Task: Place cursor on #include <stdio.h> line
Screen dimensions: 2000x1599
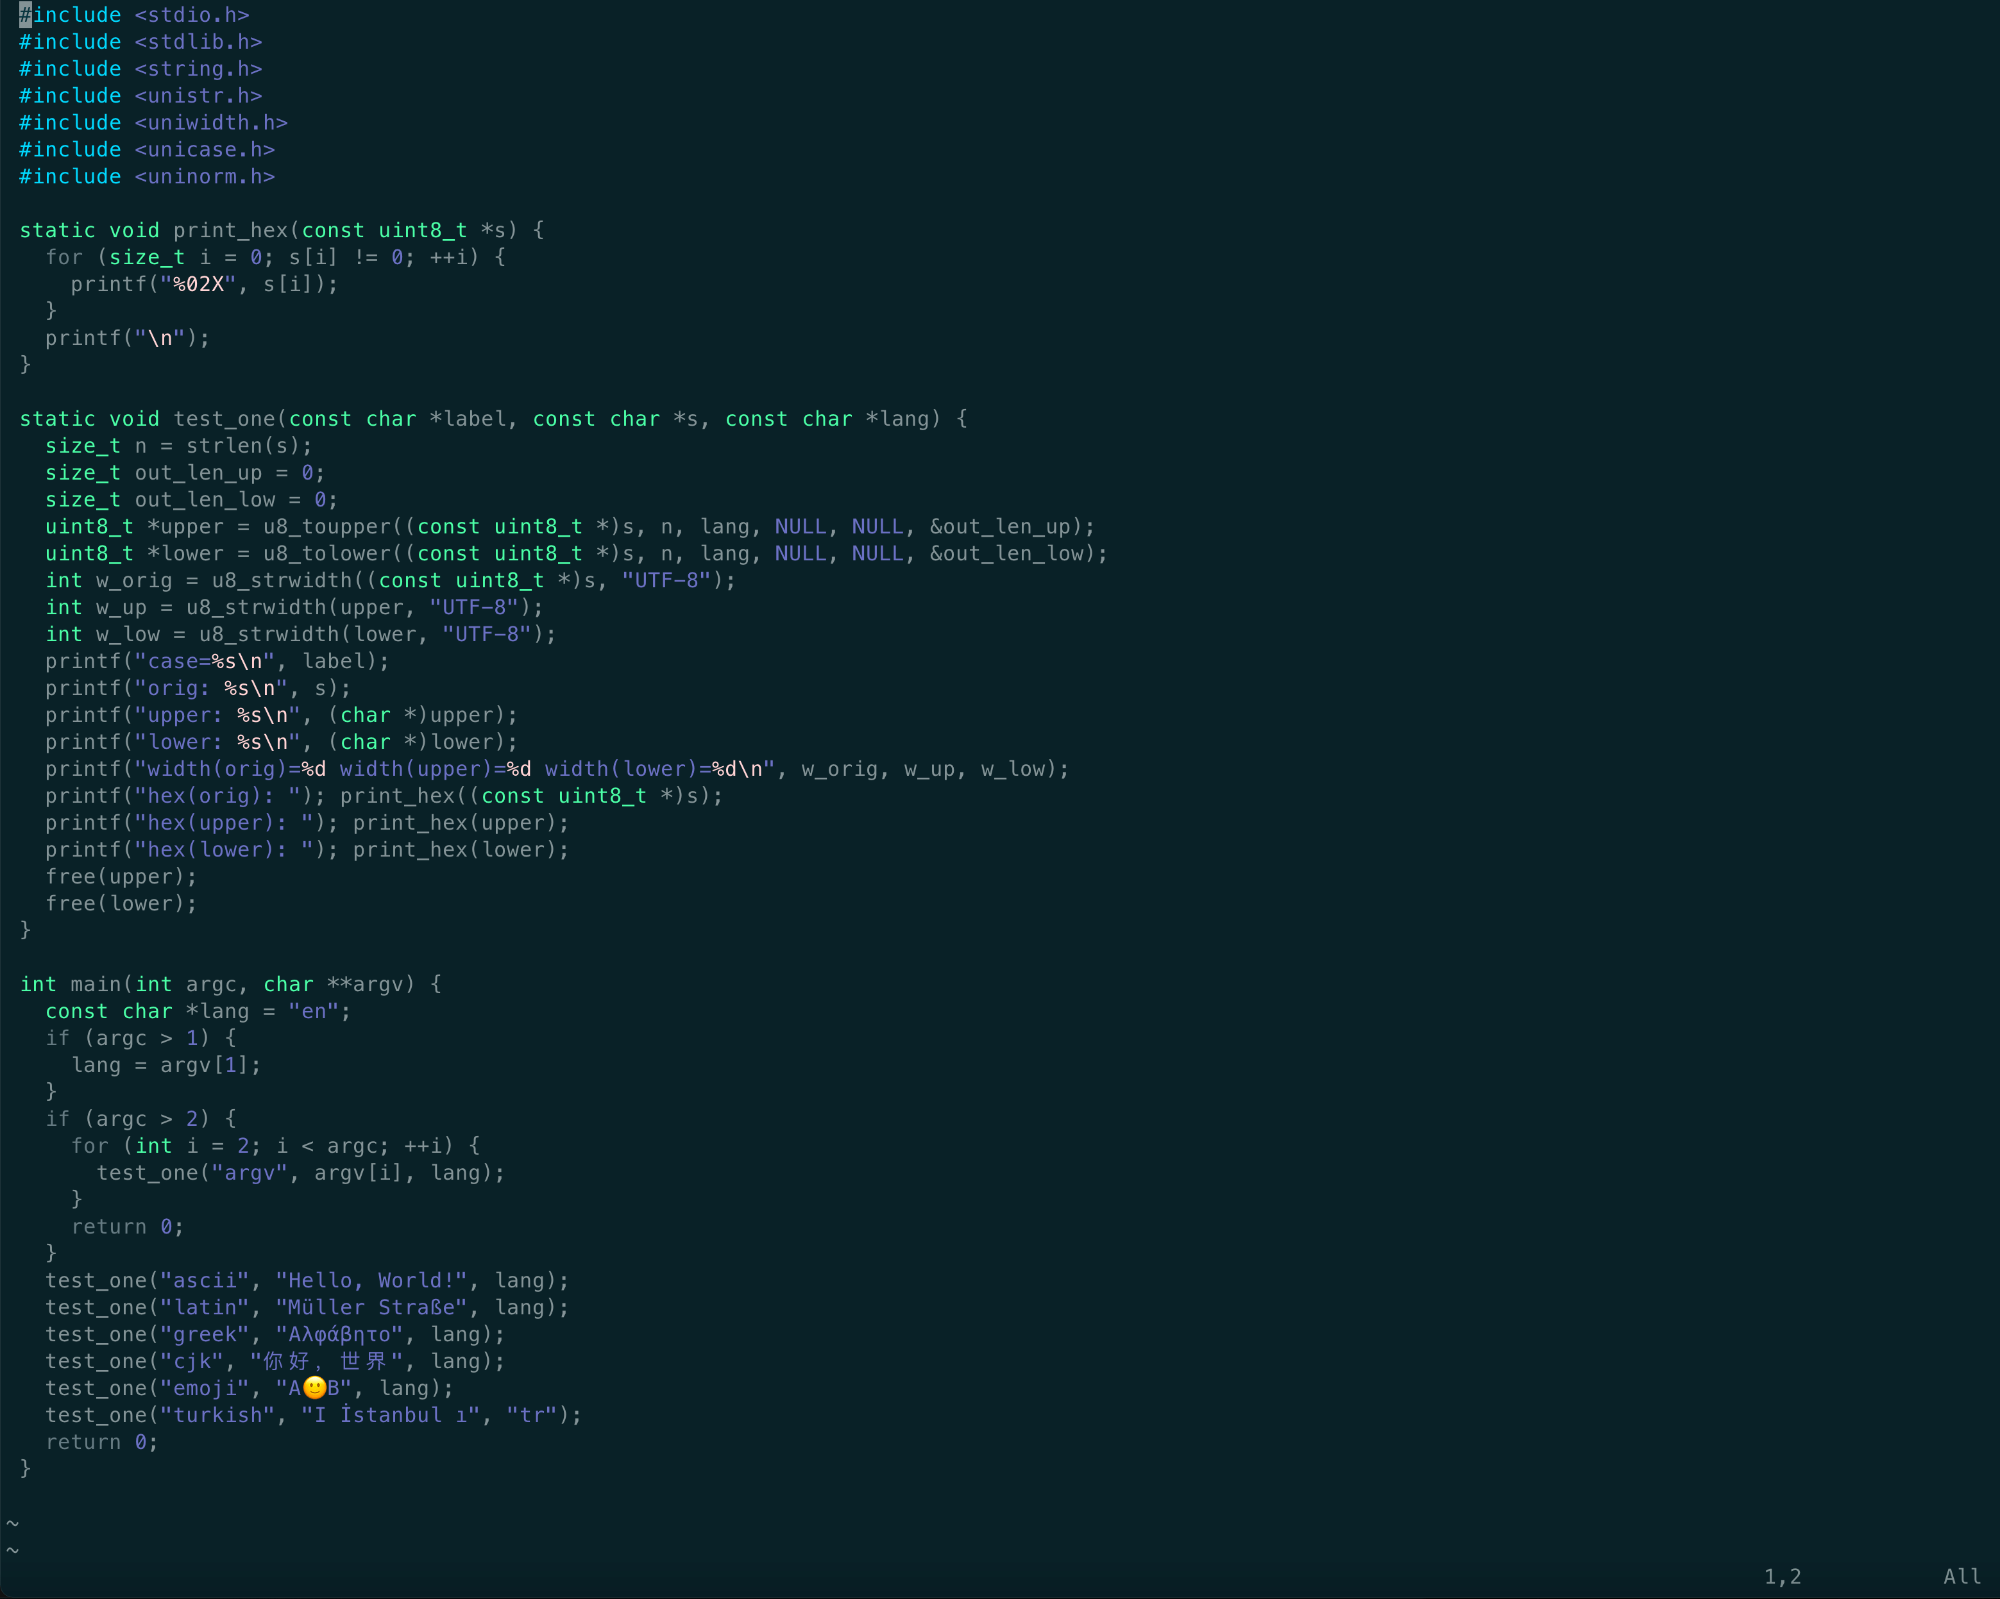Action: click(x=134, y=15)
